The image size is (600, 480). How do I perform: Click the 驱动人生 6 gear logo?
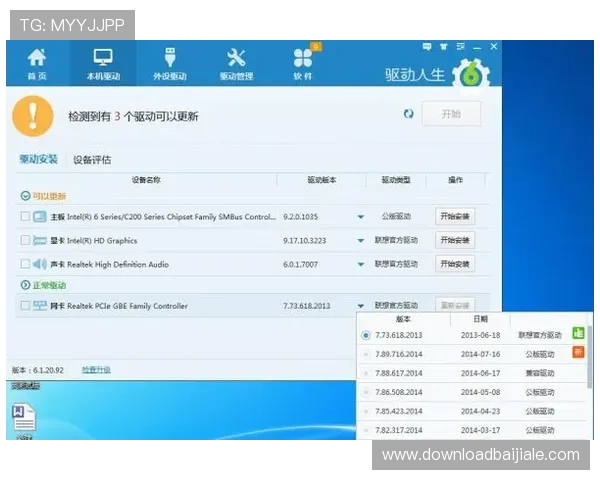[471, 75]
